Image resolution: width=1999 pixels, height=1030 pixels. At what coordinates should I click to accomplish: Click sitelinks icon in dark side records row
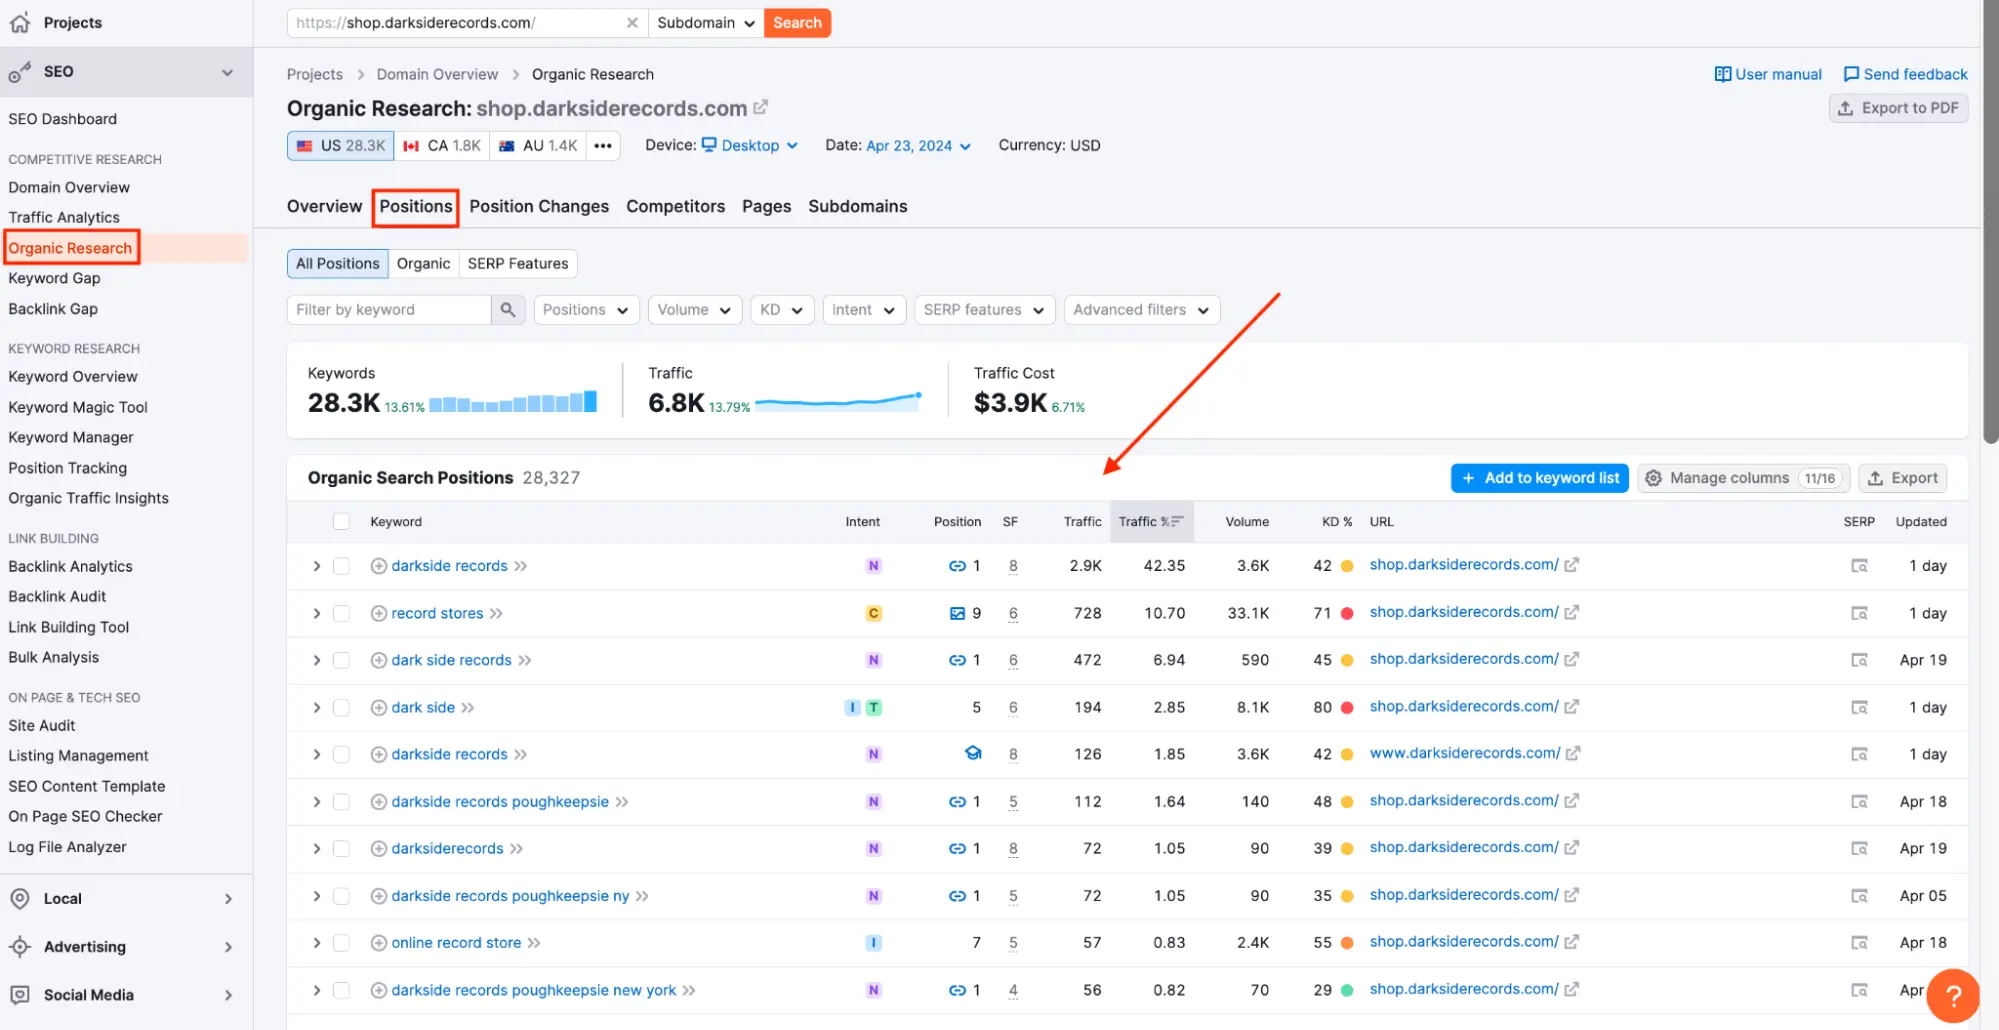pyautogui.click(x=957, y=660)
